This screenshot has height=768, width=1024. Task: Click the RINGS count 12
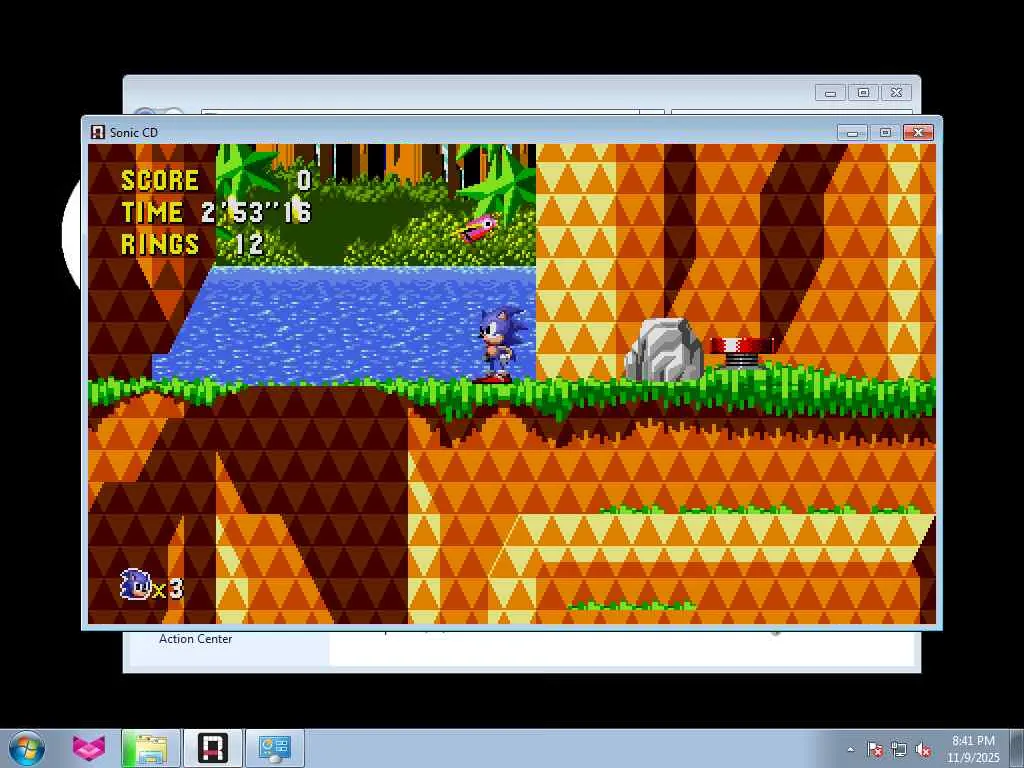[x=249, y=244]
